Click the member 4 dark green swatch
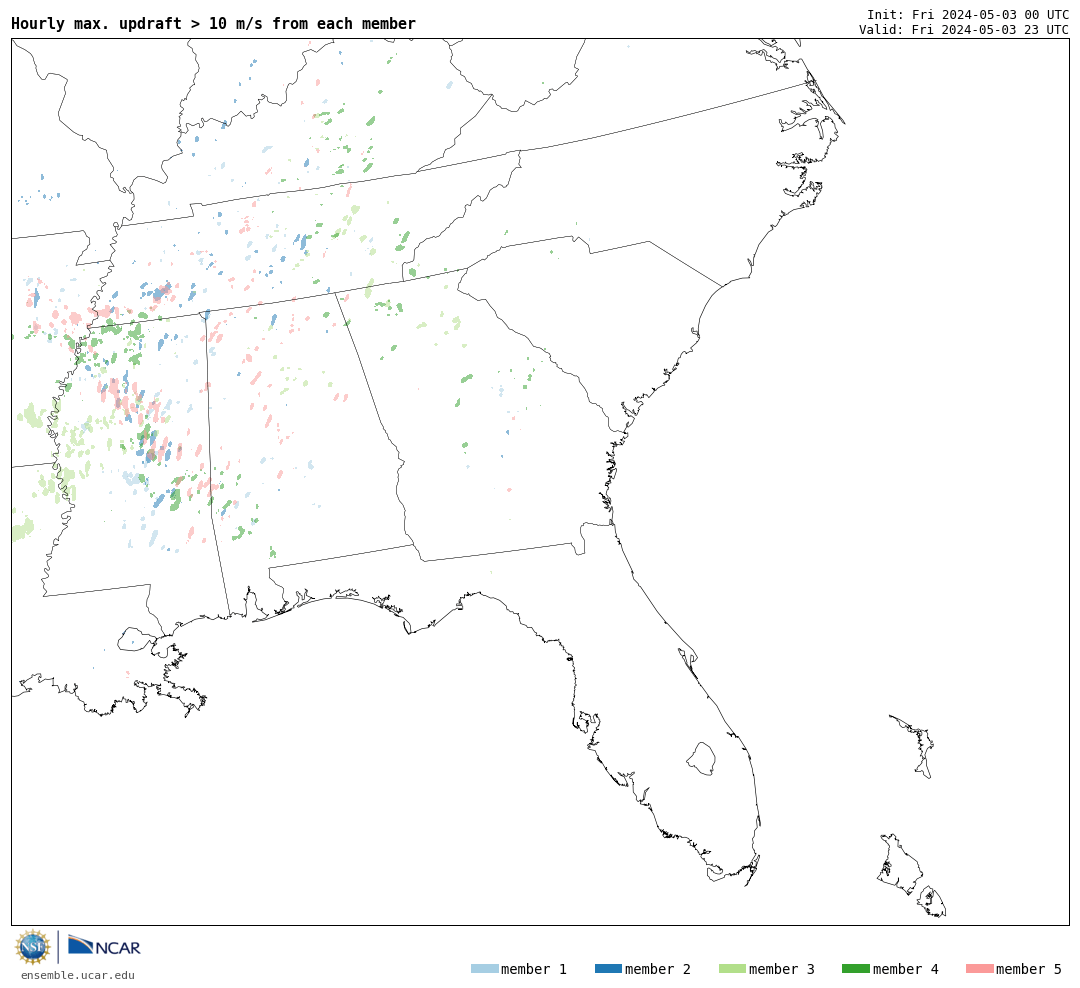The width and height of the screenshot is (1080, 988). pyautogui.click(x=855, y=969)
